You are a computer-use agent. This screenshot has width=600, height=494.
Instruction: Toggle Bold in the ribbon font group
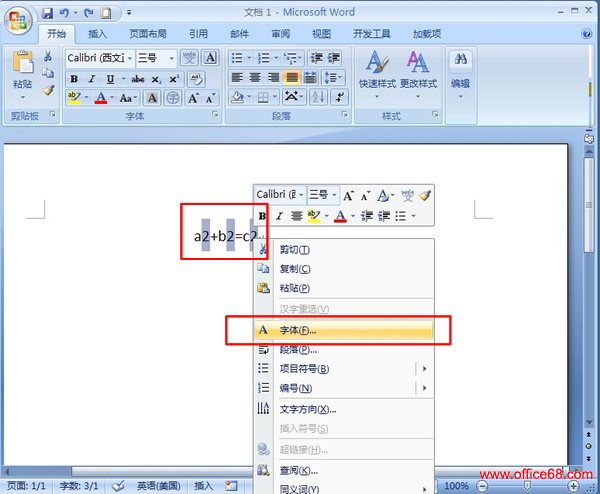74,79
